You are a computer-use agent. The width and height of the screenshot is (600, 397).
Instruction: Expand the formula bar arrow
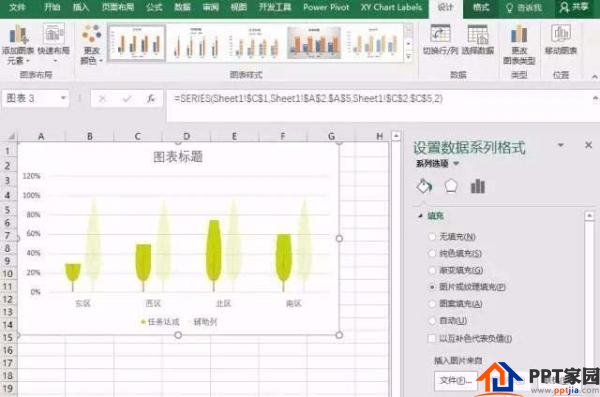tap(595, 98)
